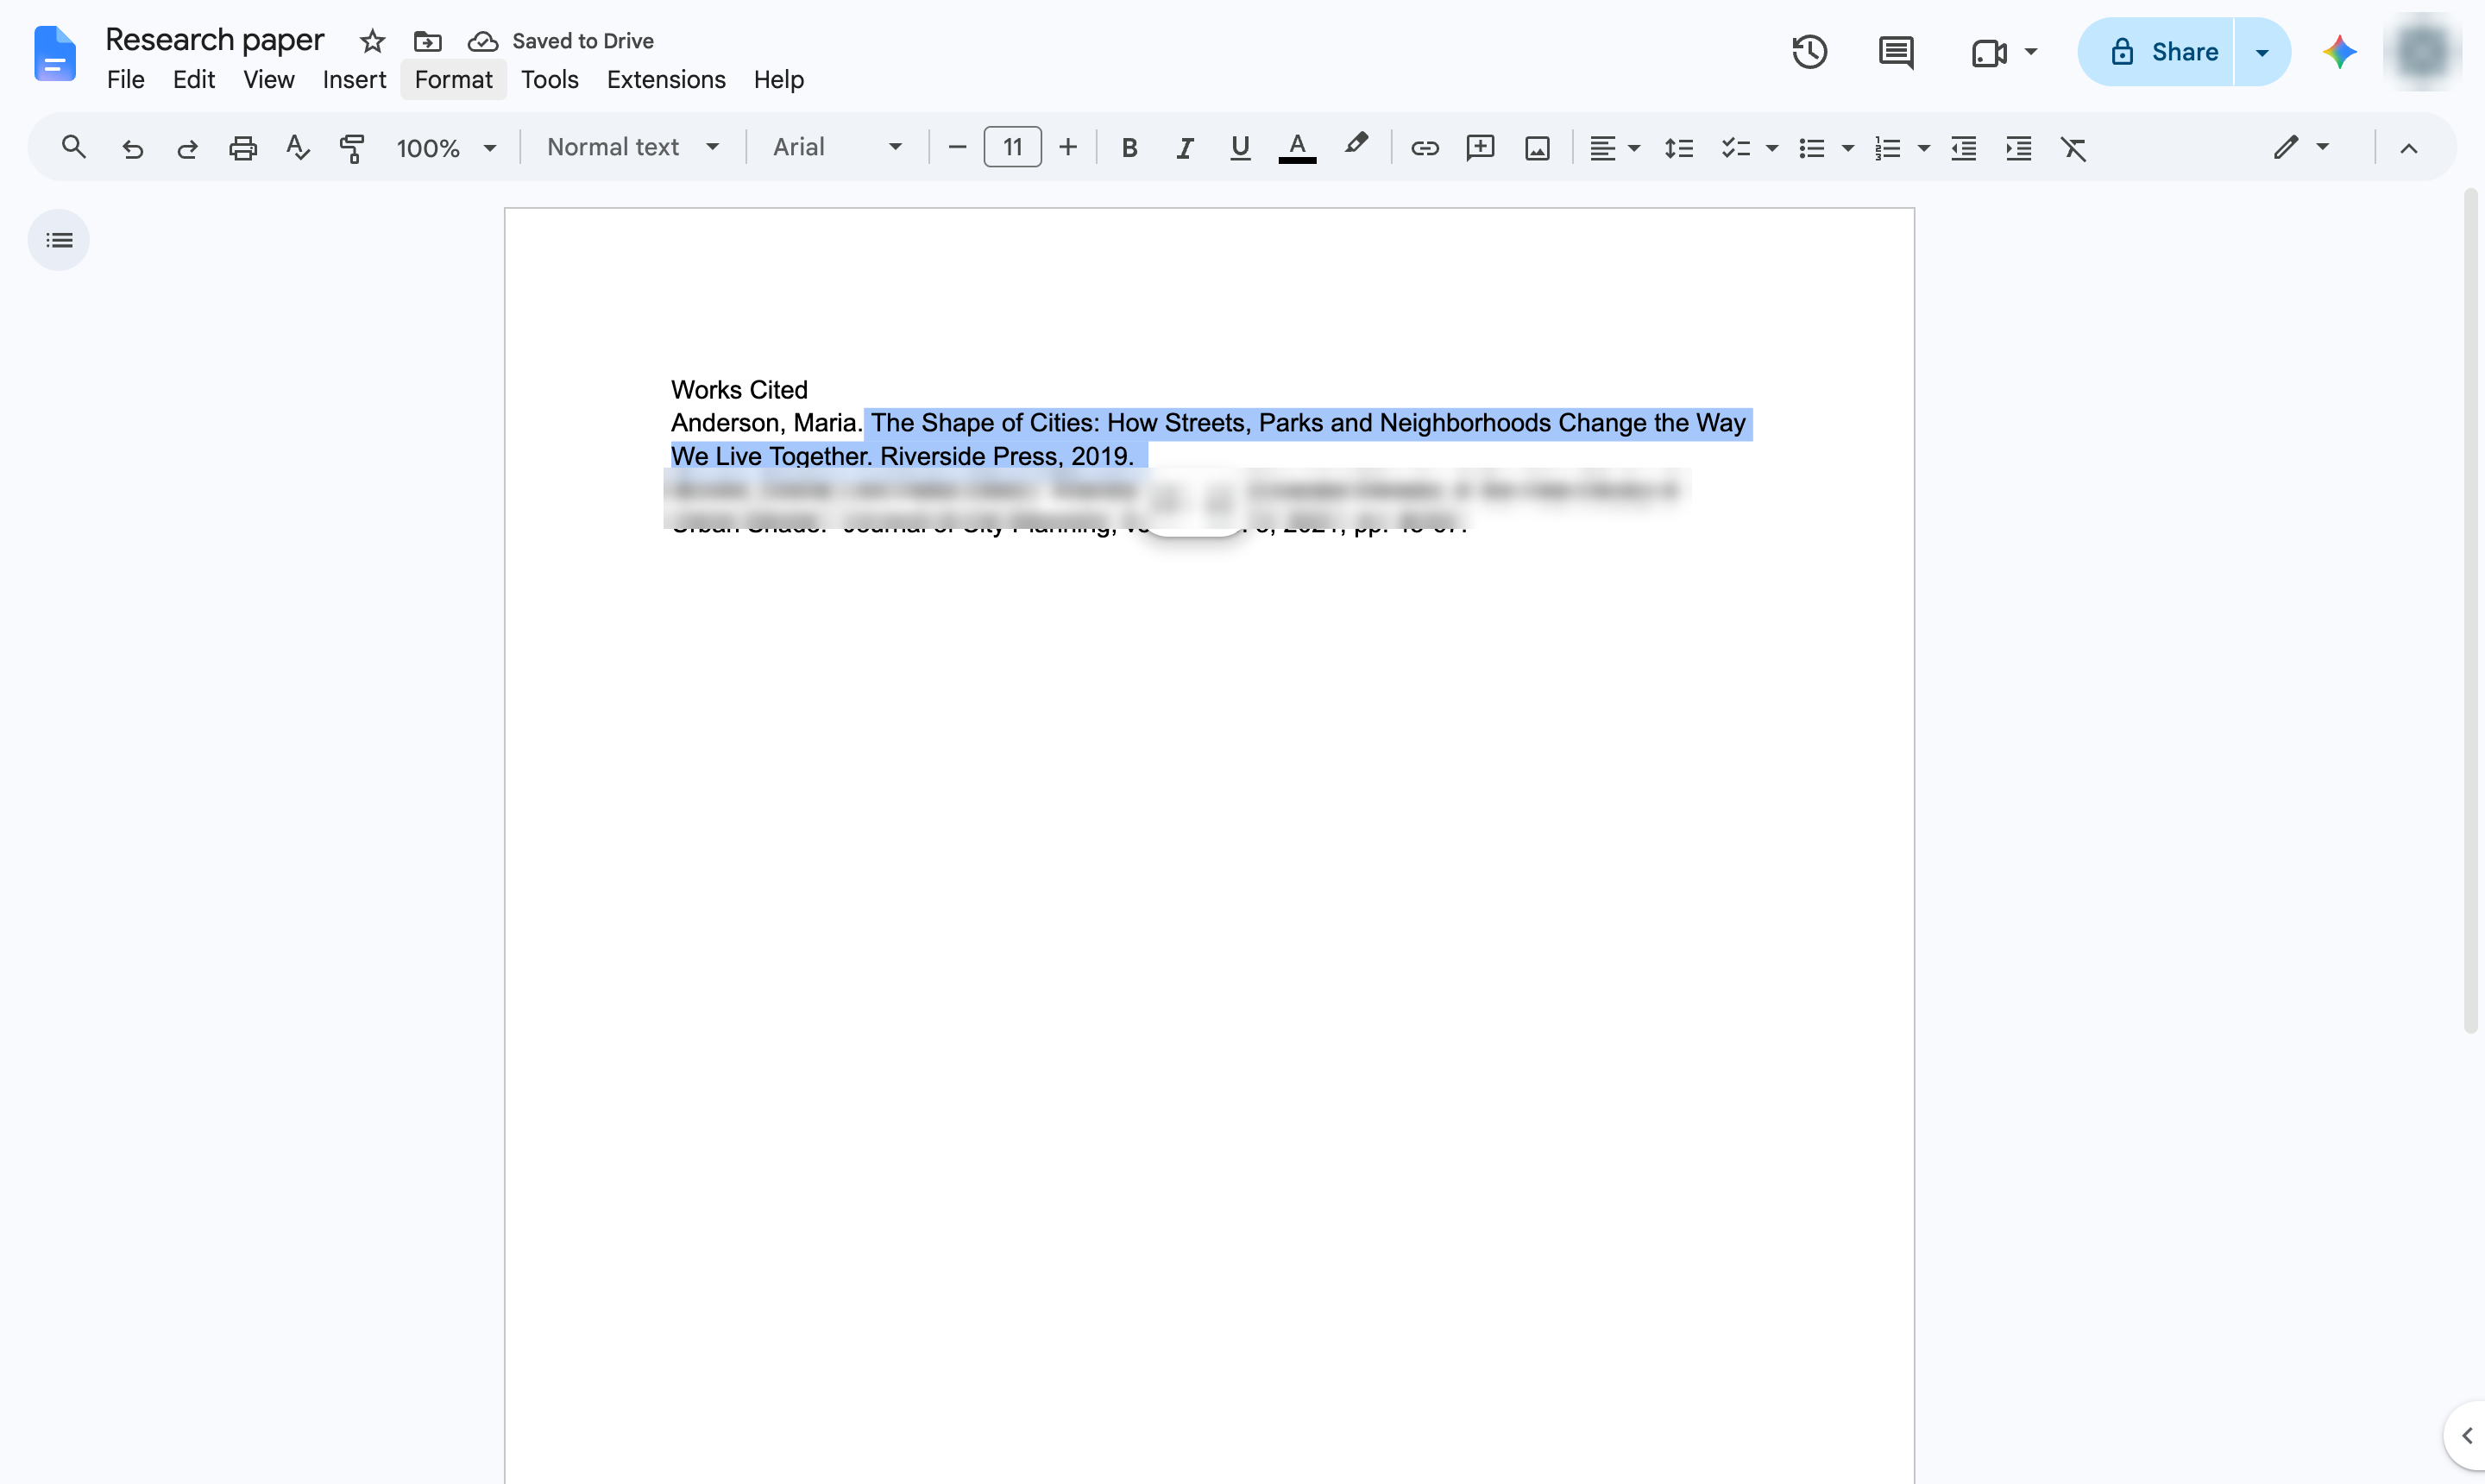Decrease indent of paragraph
The image size is (2485, 1484).
[1963, 148]
